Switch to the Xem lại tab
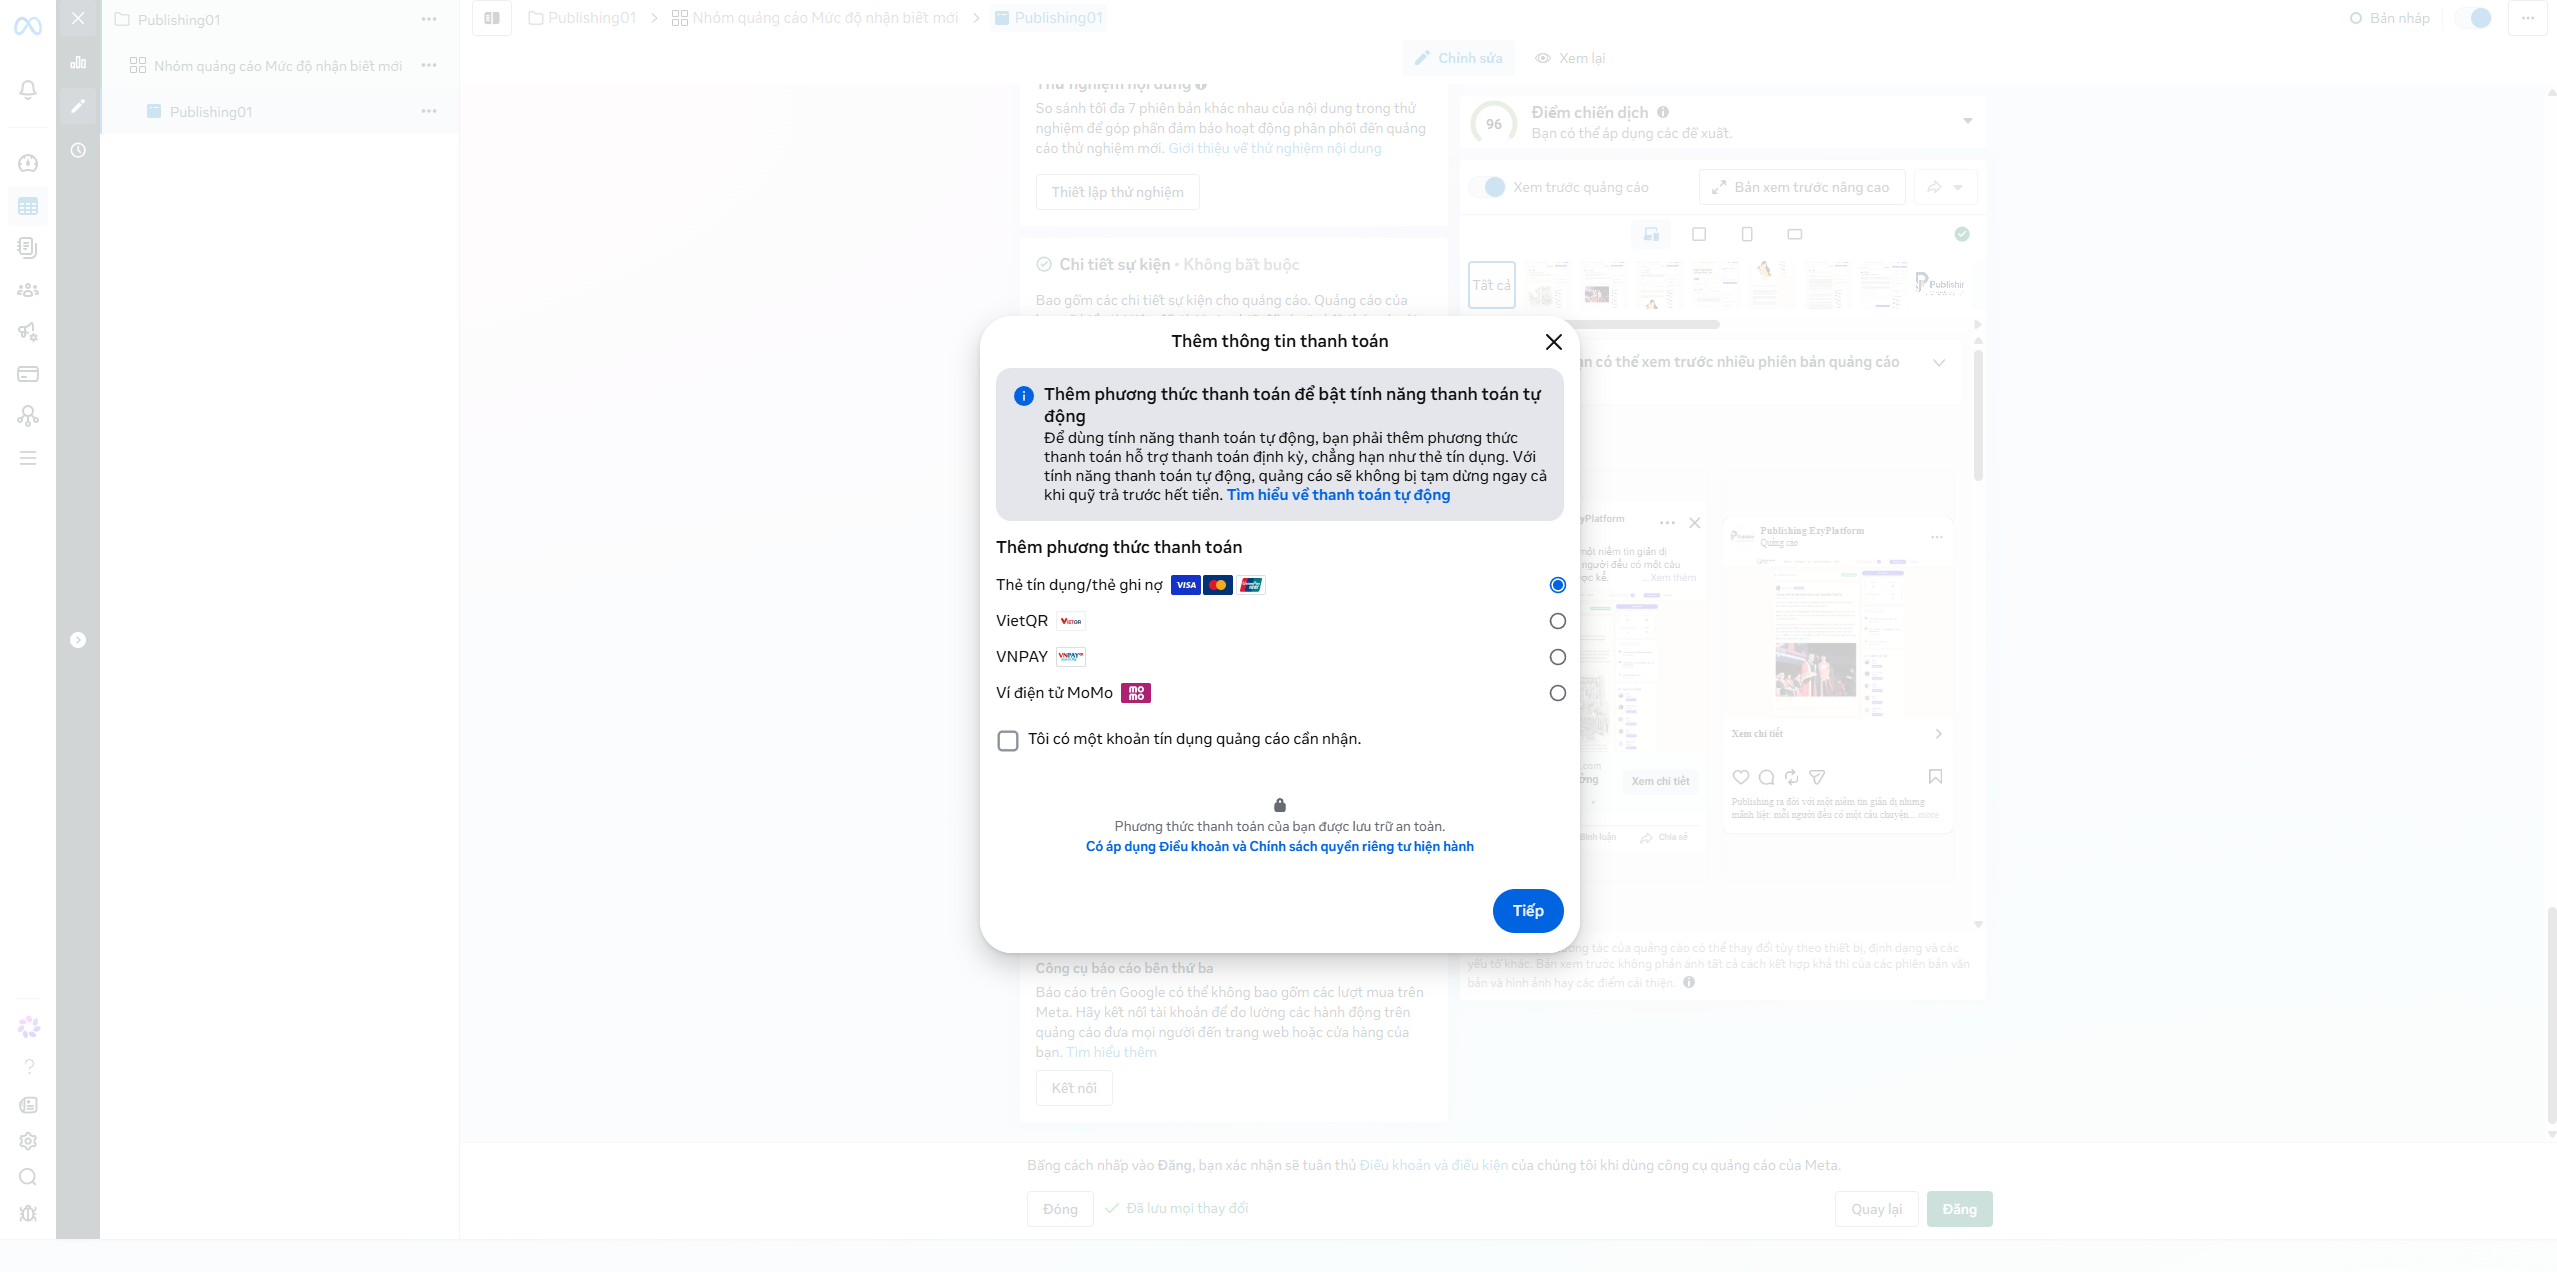The image size is (2557, 1272). coord(1570,58)
